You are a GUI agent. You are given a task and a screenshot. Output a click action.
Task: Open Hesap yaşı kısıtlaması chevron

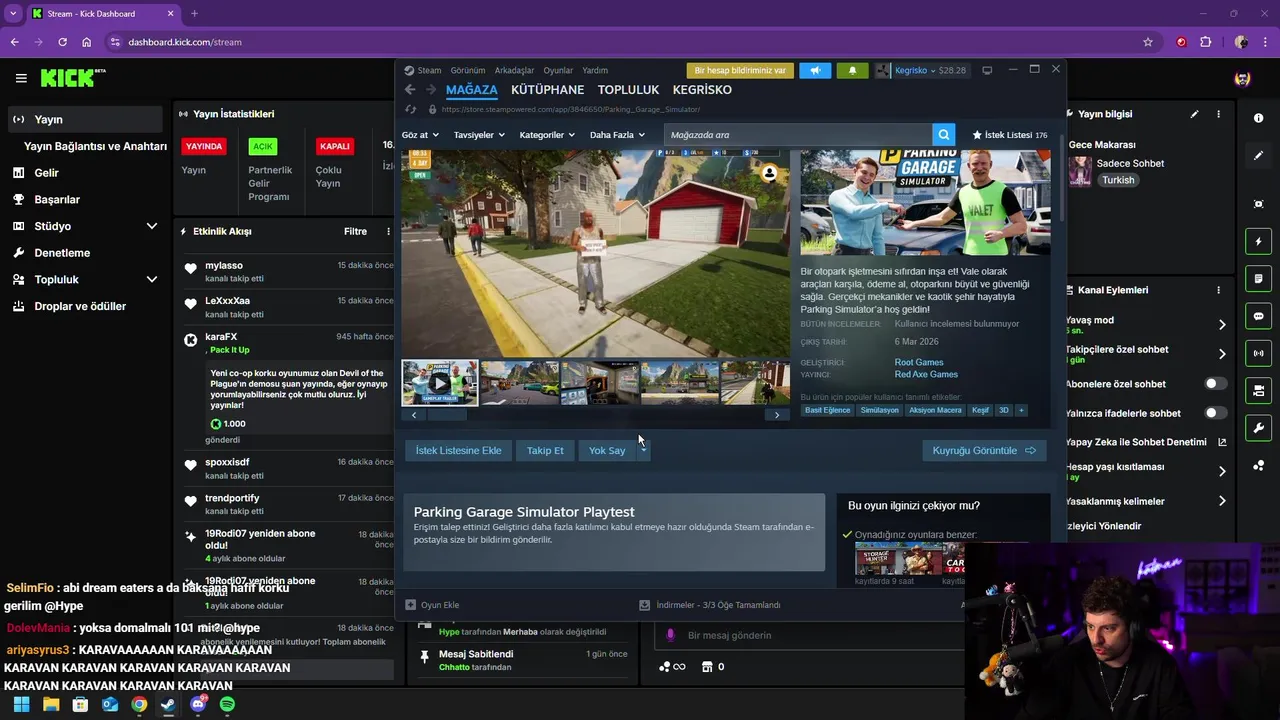point(1222,471)
